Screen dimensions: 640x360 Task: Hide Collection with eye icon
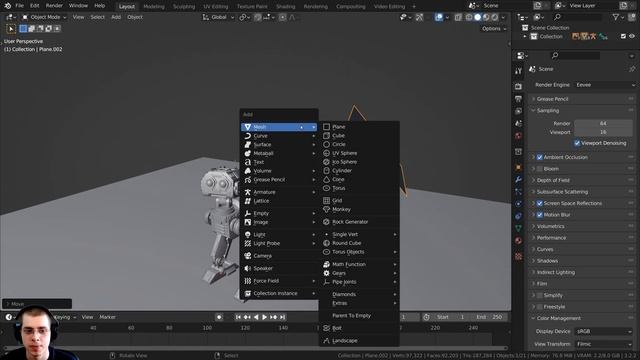tap(632, 36)
